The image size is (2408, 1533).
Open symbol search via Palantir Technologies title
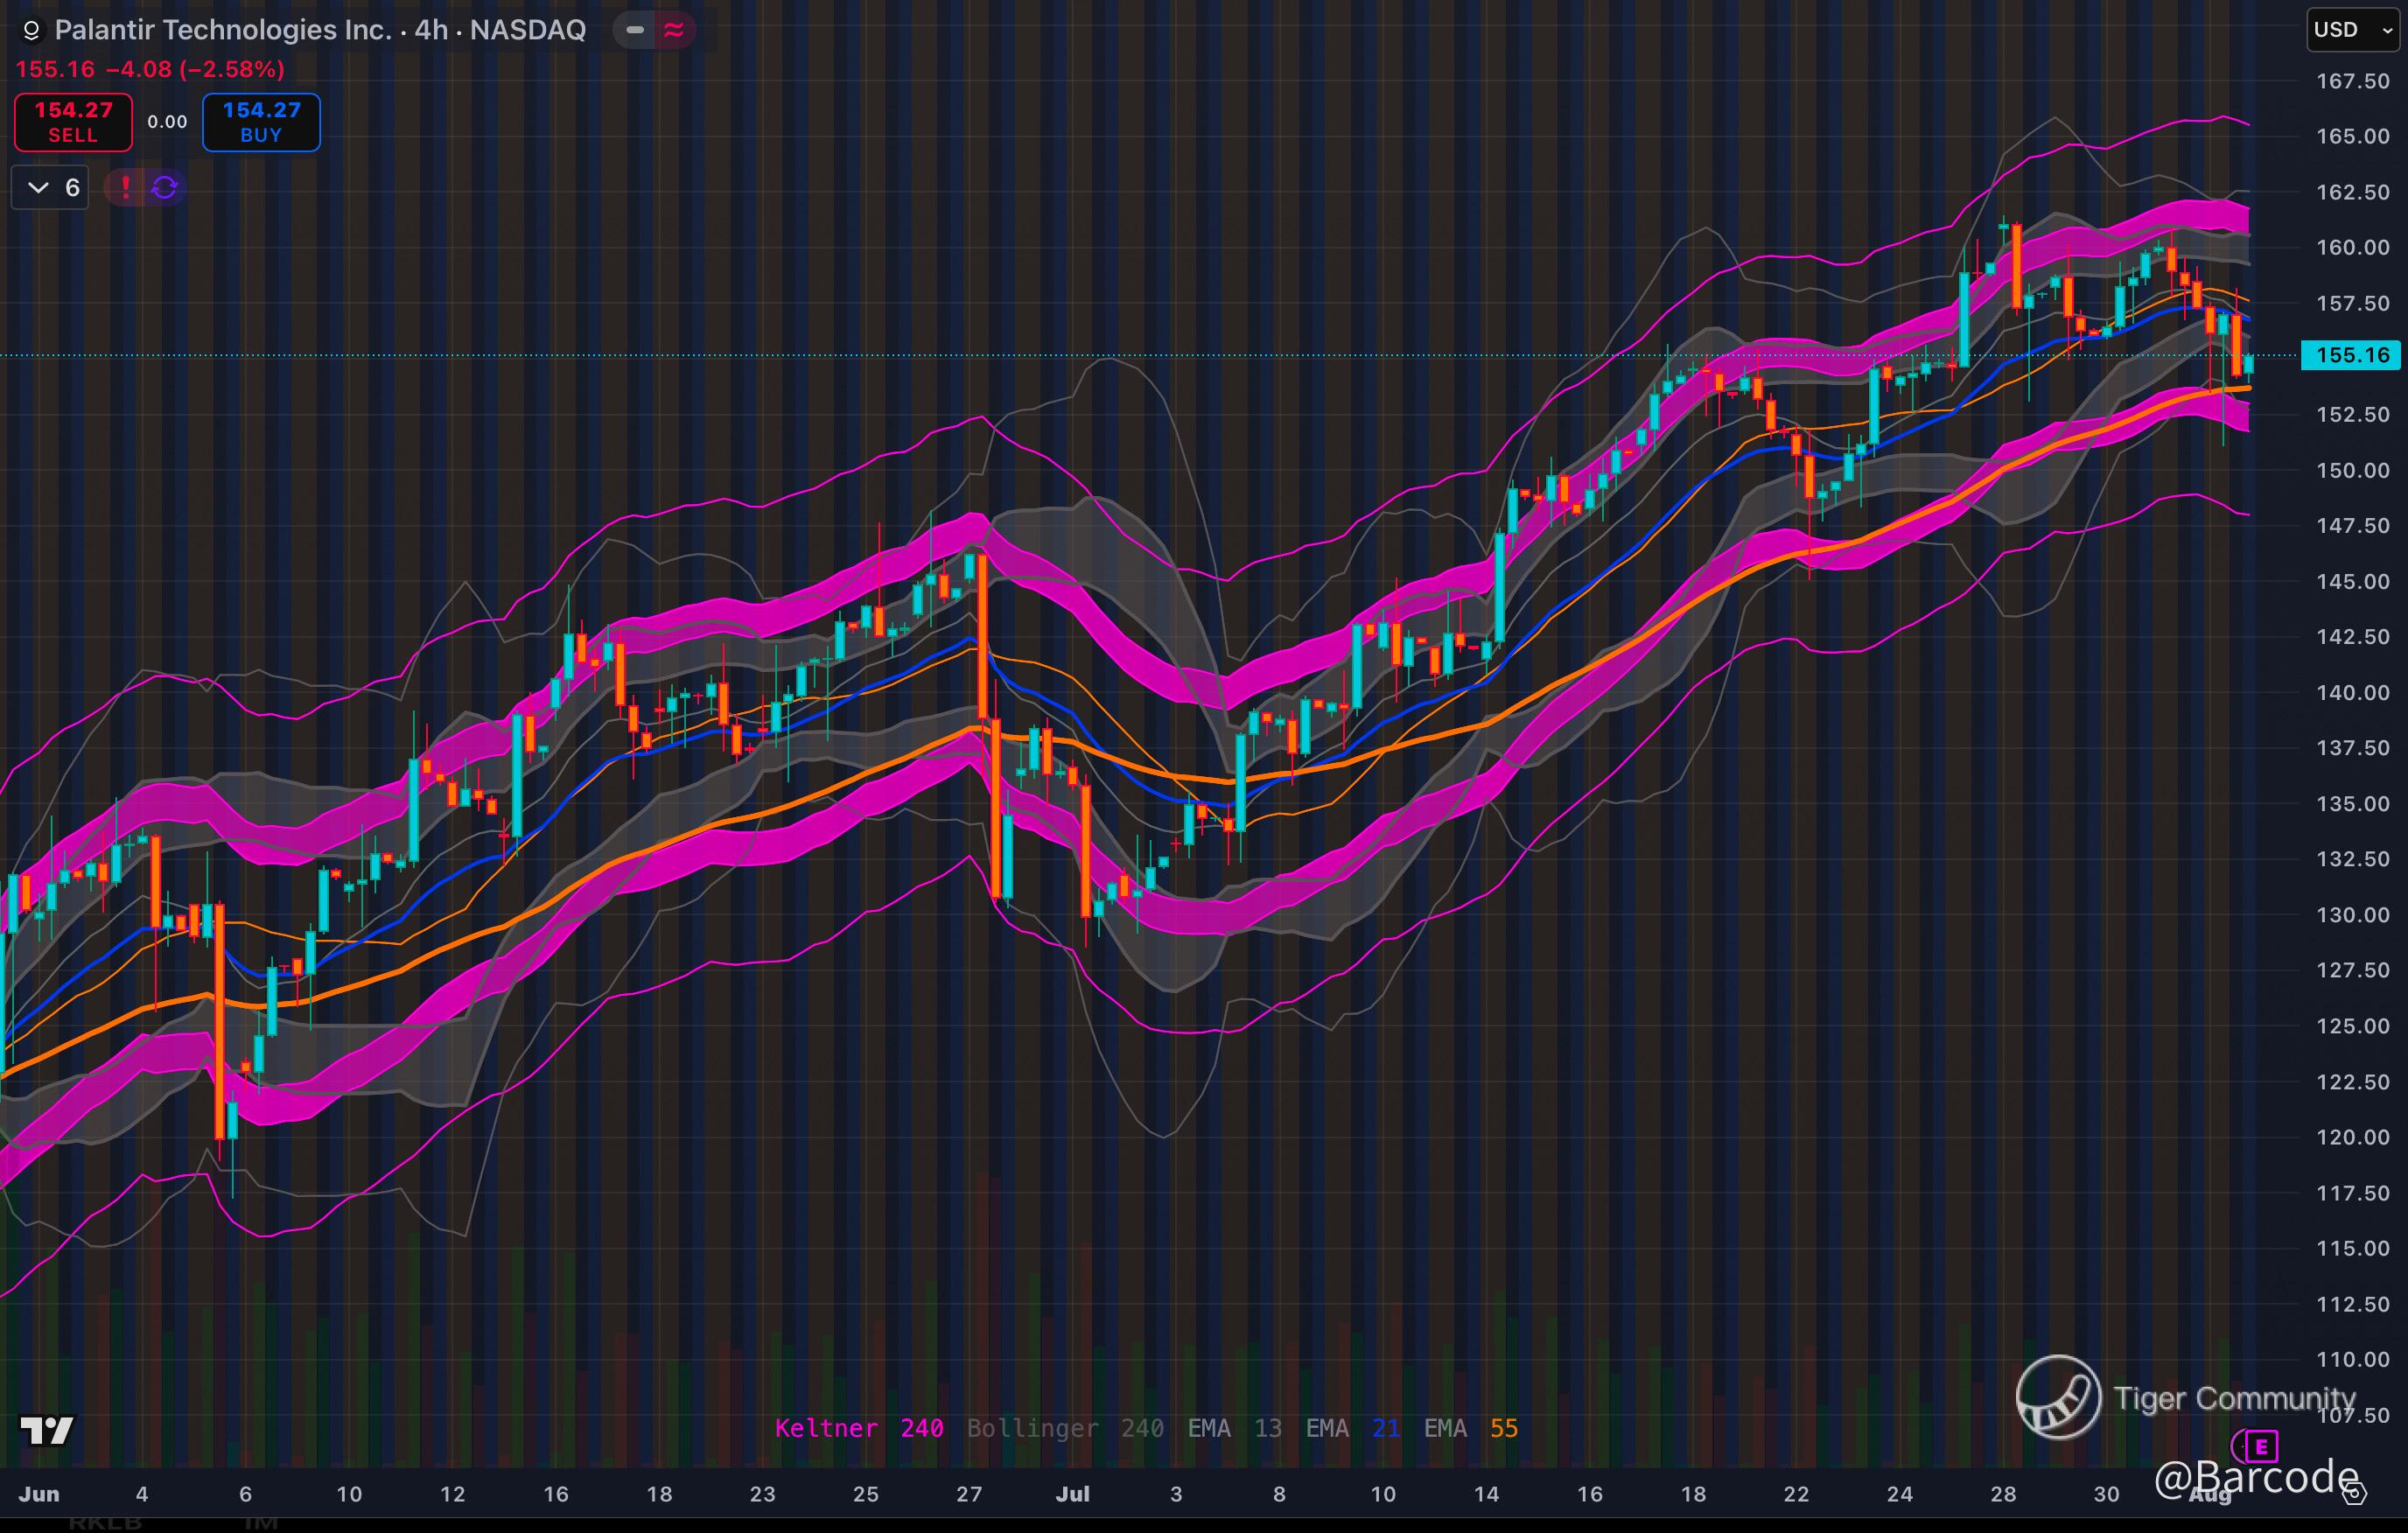[320, 30]
